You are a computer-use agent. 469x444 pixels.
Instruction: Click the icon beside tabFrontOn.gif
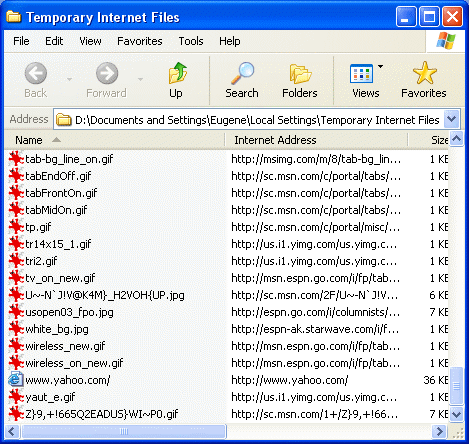(x=16, y=193)
